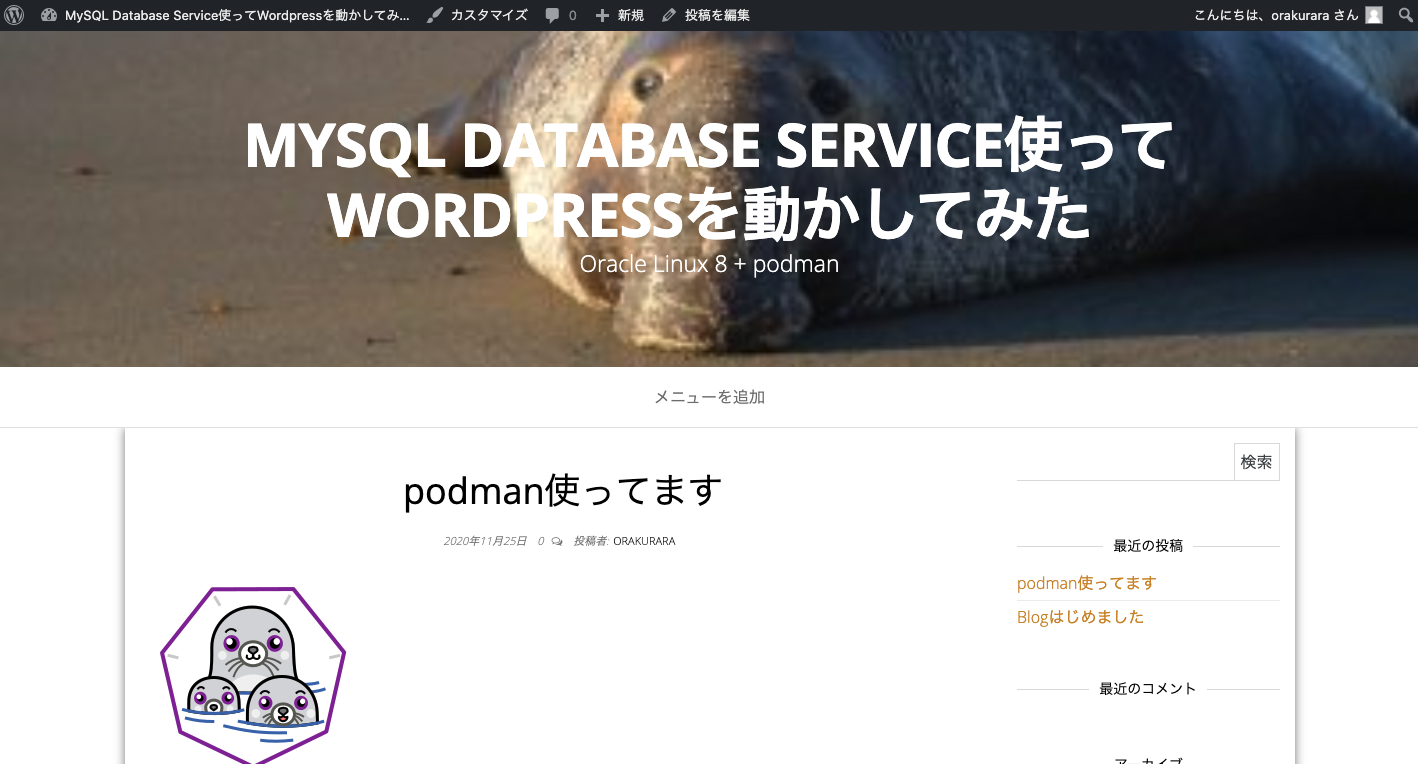Click the pencil icon for post editing
Screen dimensions: 1418x764
pos(669,15)
